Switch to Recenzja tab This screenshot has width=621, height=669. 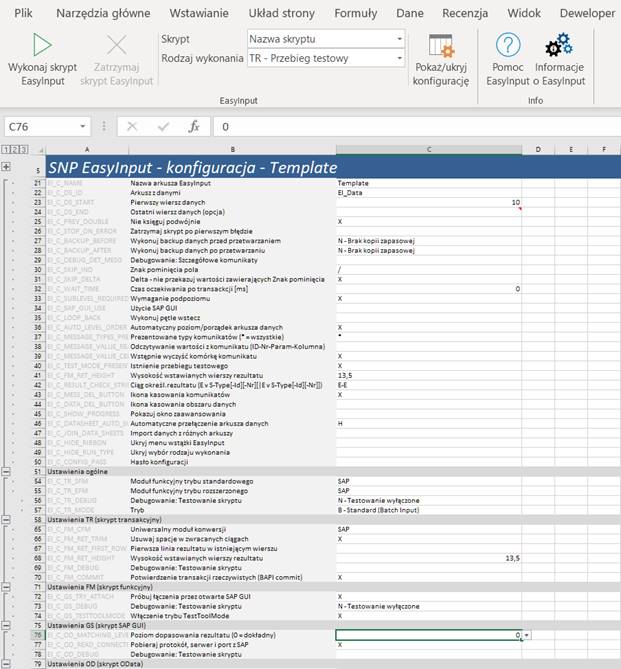pyautogui.click(x=465, y=13)
